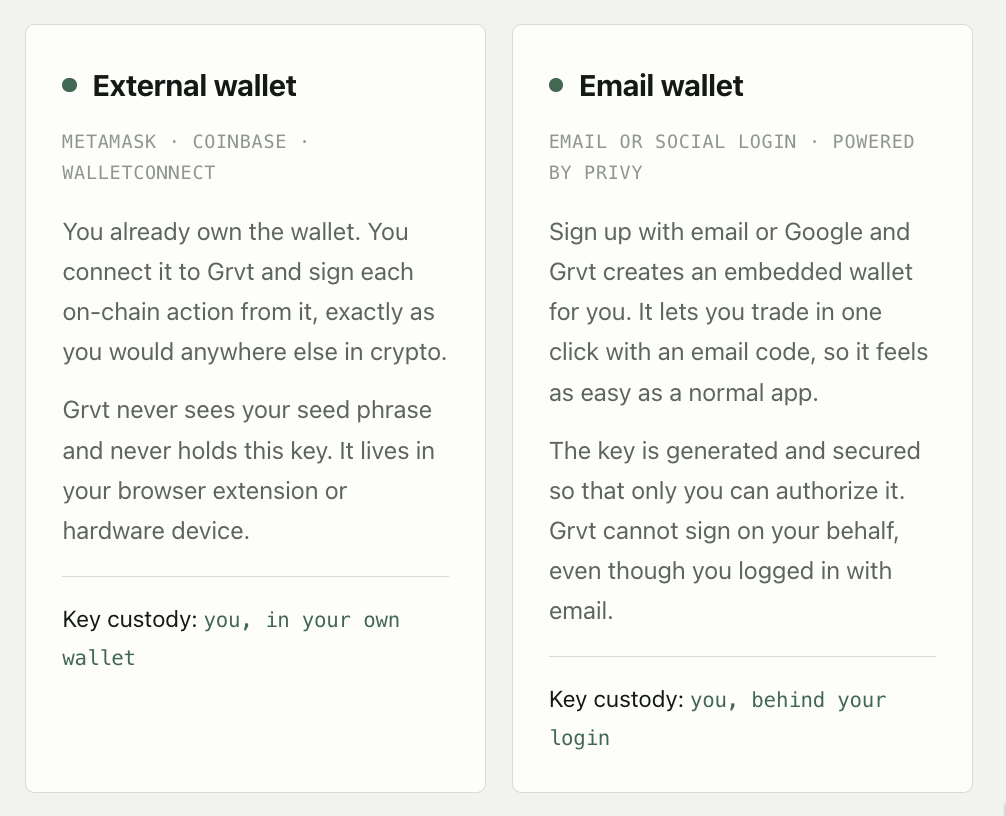This screenshot has width=1006, height=816.
Task: Click the 'hardware device' text in External card
Action: (x=156, y=531)
